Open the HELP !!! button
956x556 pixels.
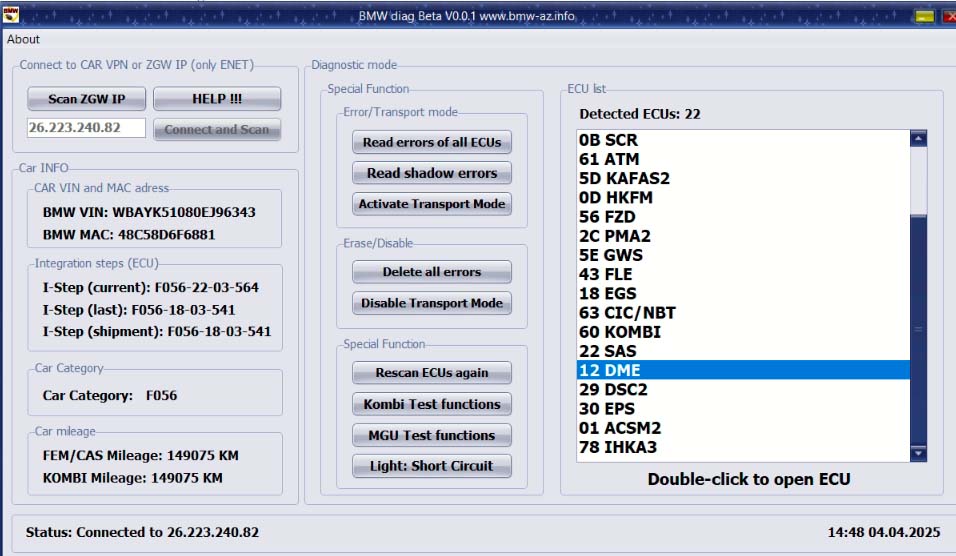(x=217, y=99)
